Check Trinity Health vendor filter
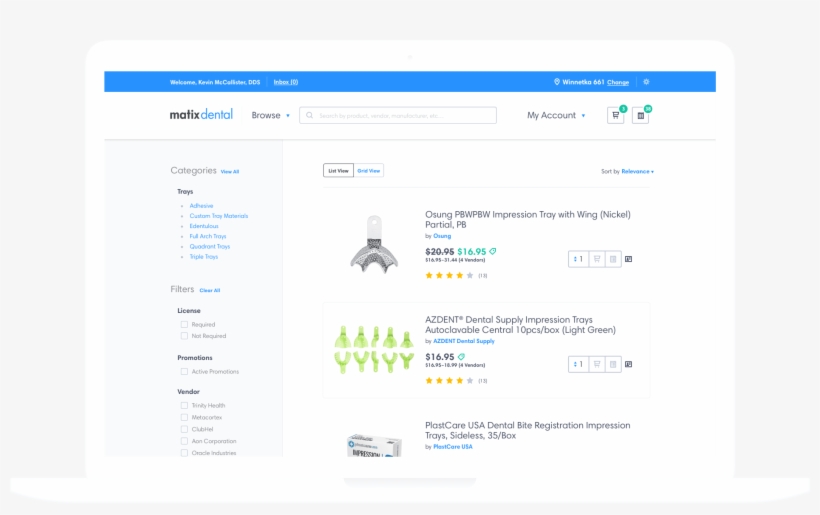The width and height of the screenshot is (820, 515). click(x=184, y=406)
